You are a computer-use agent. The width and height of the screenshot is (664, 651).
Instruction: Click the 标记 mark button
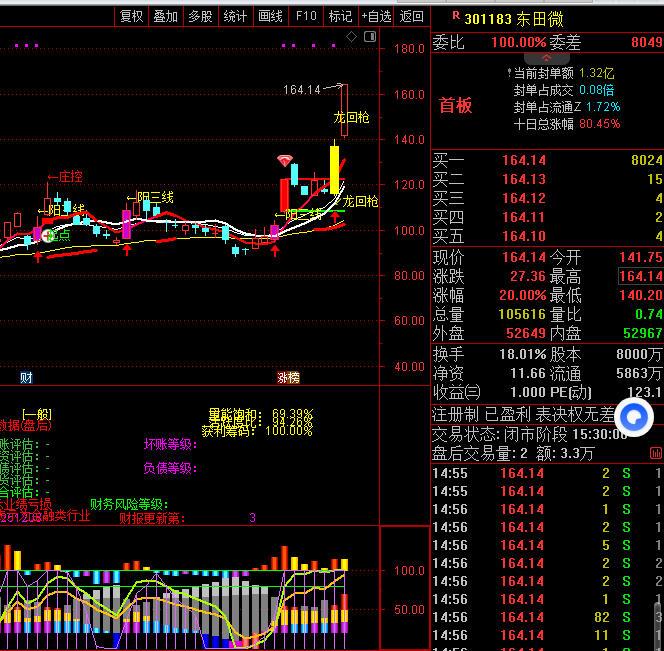340,16
